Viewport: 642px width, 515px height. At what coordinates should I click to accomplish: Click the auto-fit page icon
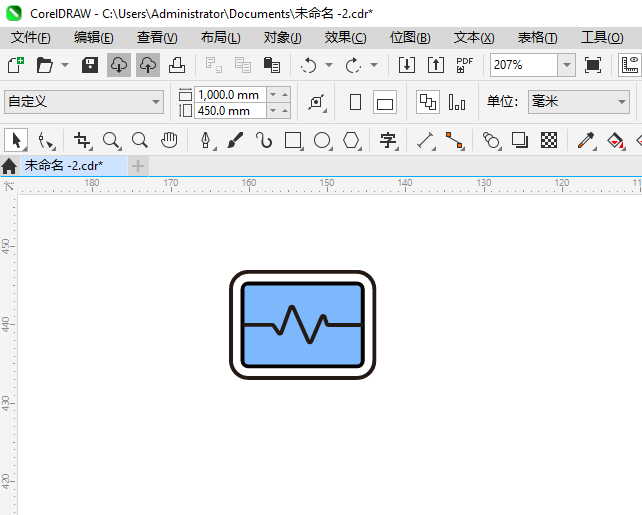(x=316, y=102)
